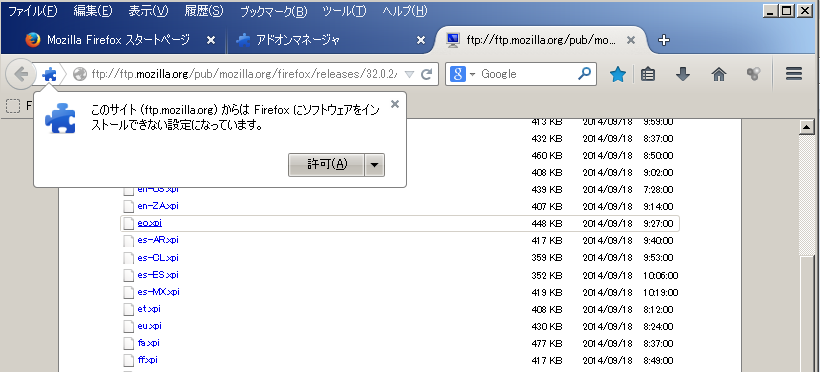Open the URL history dropdown arrow
The width and height of the screenshot is (820, 372).
[x=409, y=74]
